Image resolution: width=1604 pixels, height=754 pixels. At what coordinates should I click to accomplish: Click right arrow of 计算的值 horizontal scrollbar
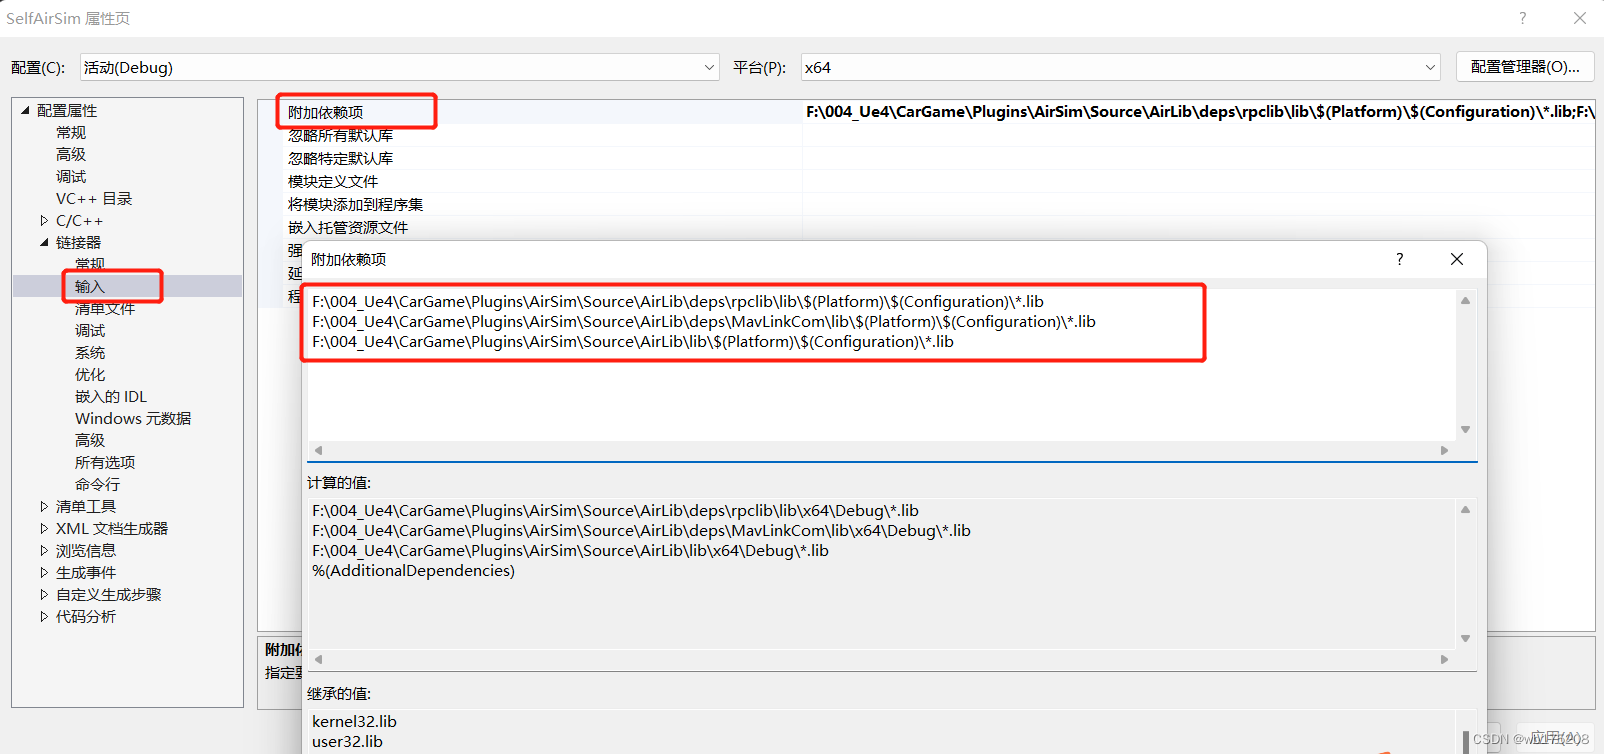1444,659
